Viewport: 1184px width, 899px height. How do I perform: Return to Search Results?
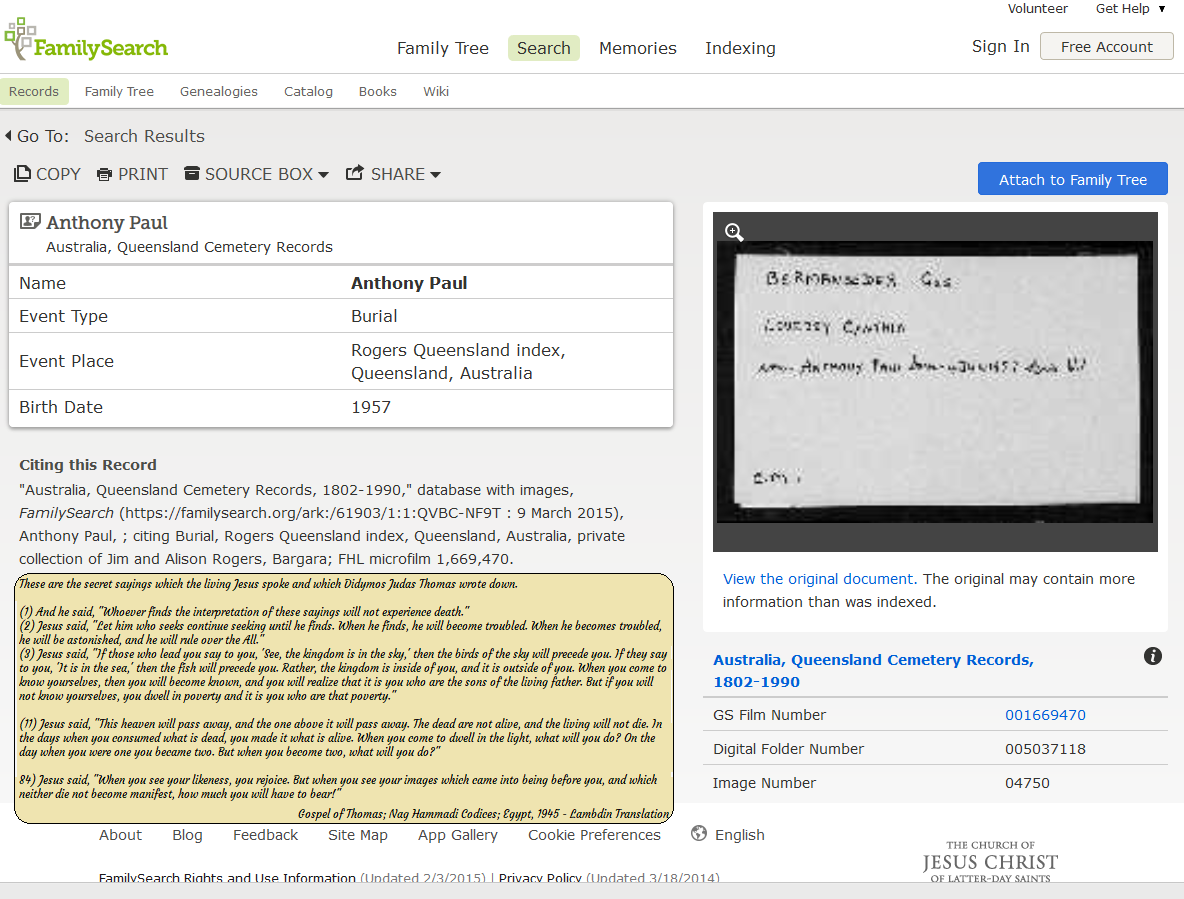click(x=144, y=136)
